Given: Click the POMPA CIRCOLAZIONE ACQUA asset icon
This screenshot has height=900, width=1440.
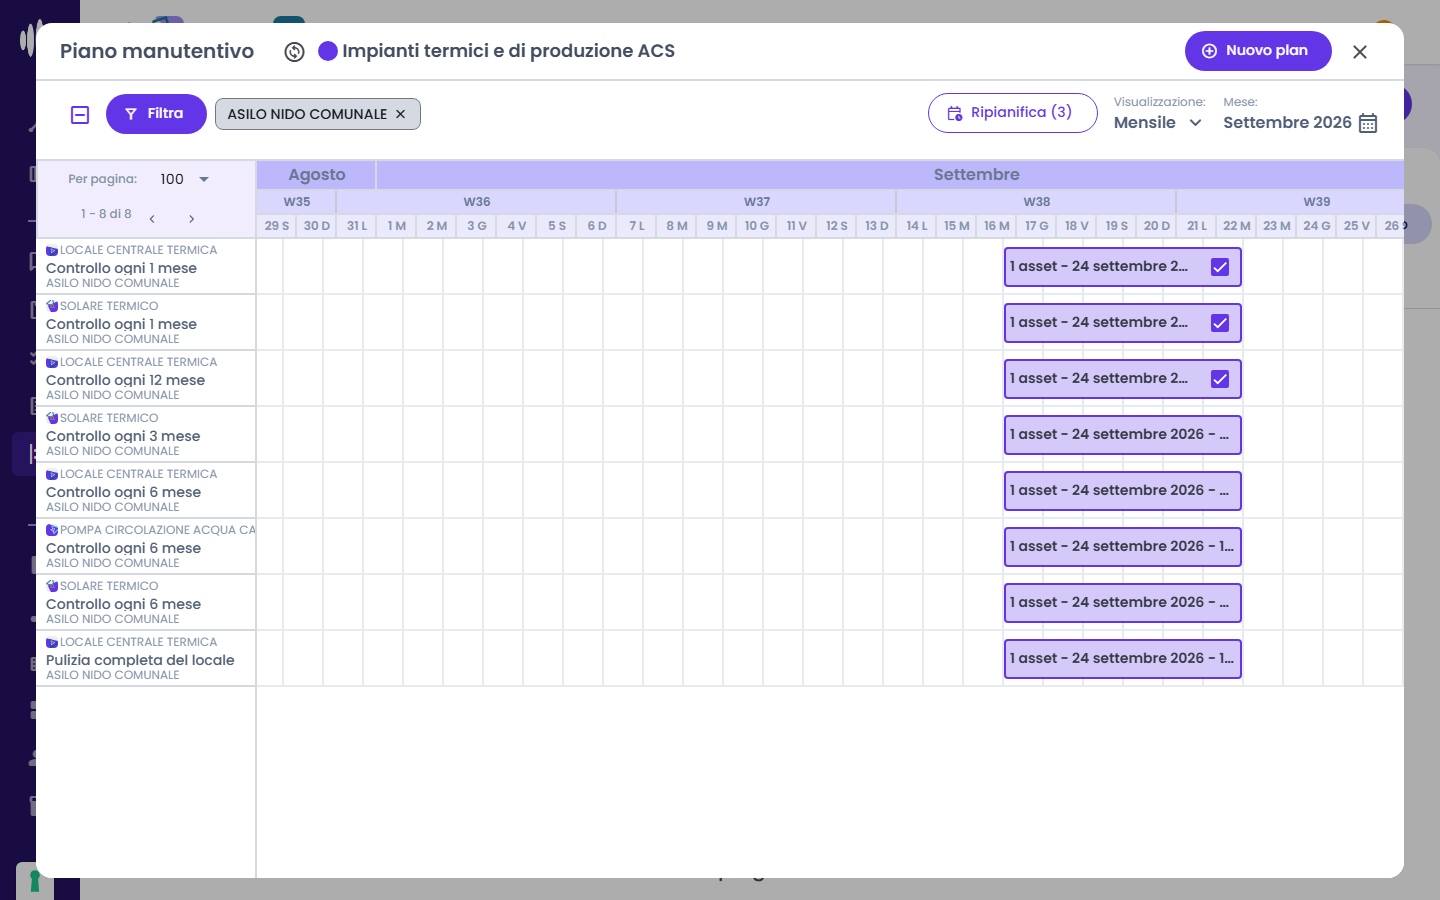Looking at the screenshot, I should (52, 531).
